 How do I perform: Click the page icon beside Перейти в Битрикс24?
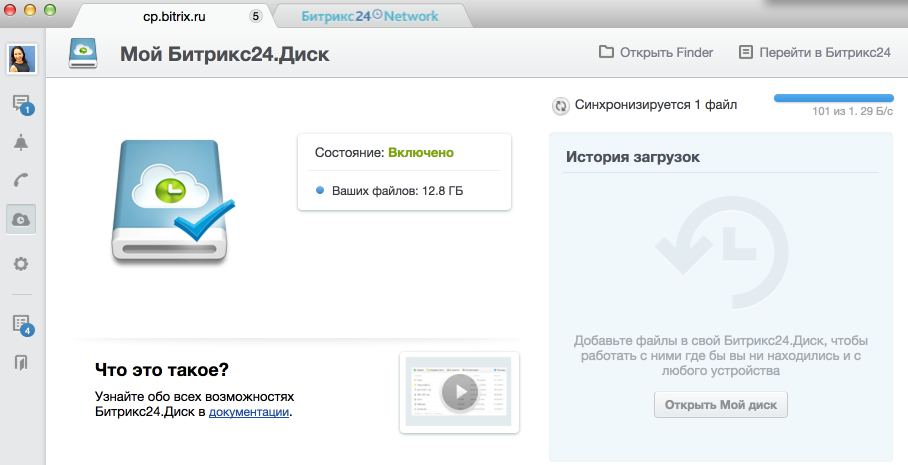tap(746, 52)
